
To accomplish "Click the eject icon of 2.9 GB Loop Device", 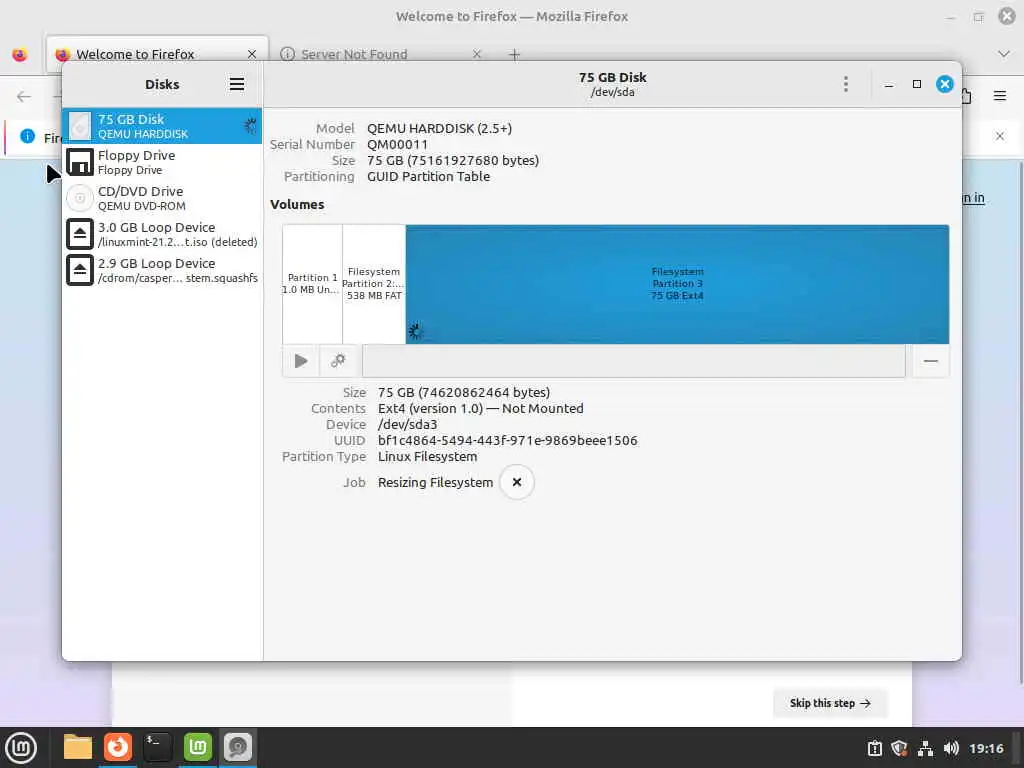I will pos(80,270).
